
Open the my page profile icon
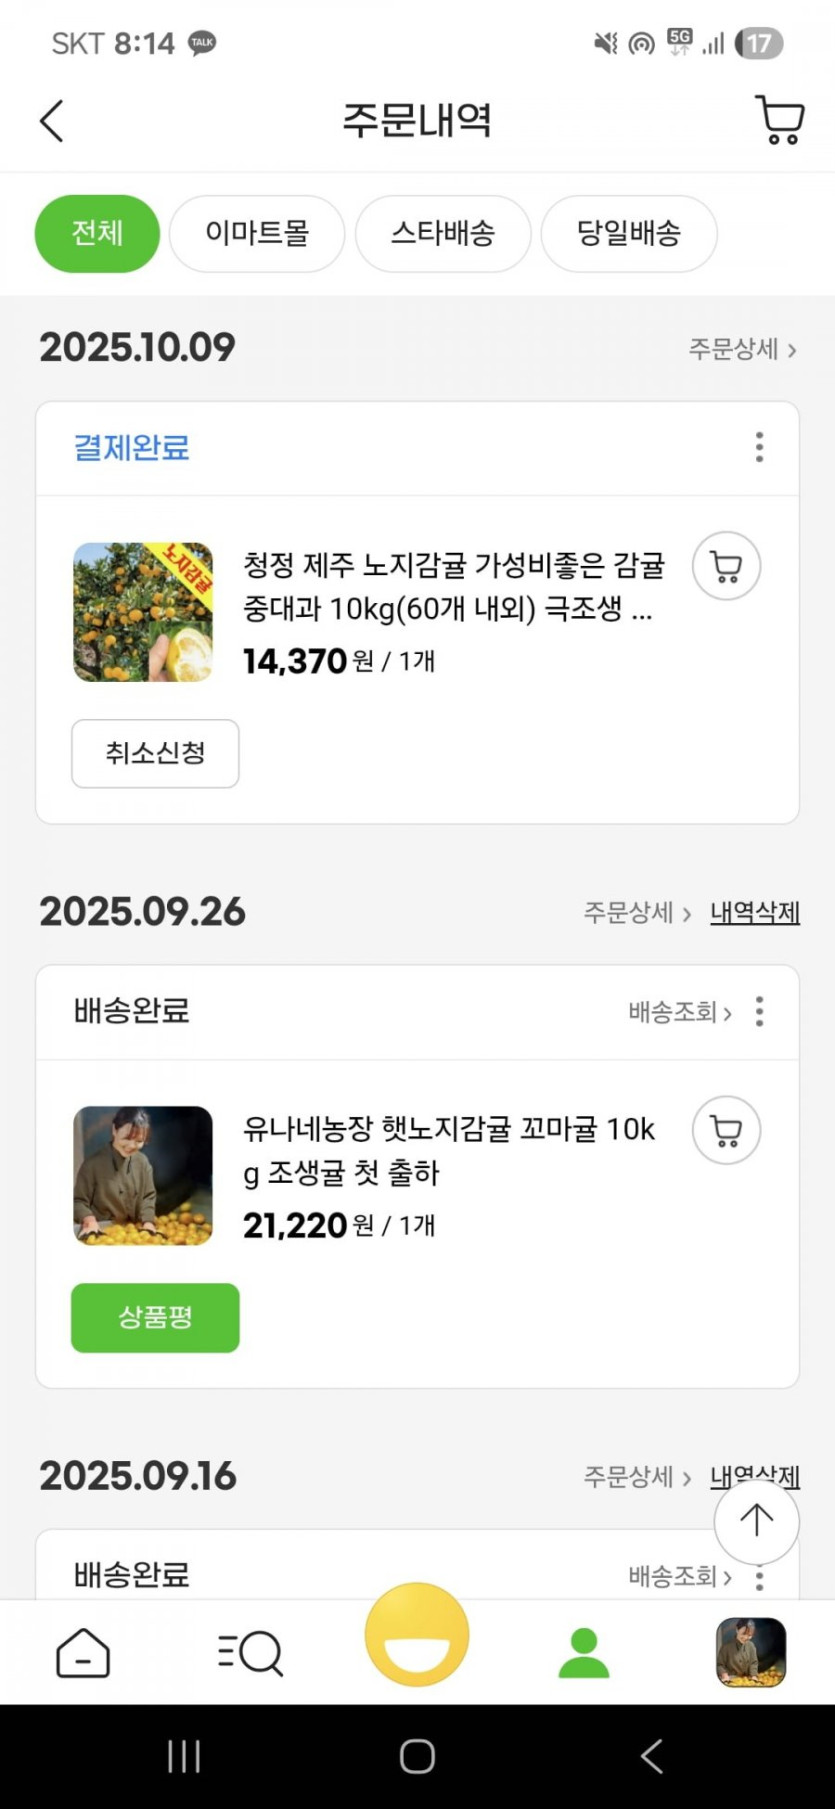584,1652
